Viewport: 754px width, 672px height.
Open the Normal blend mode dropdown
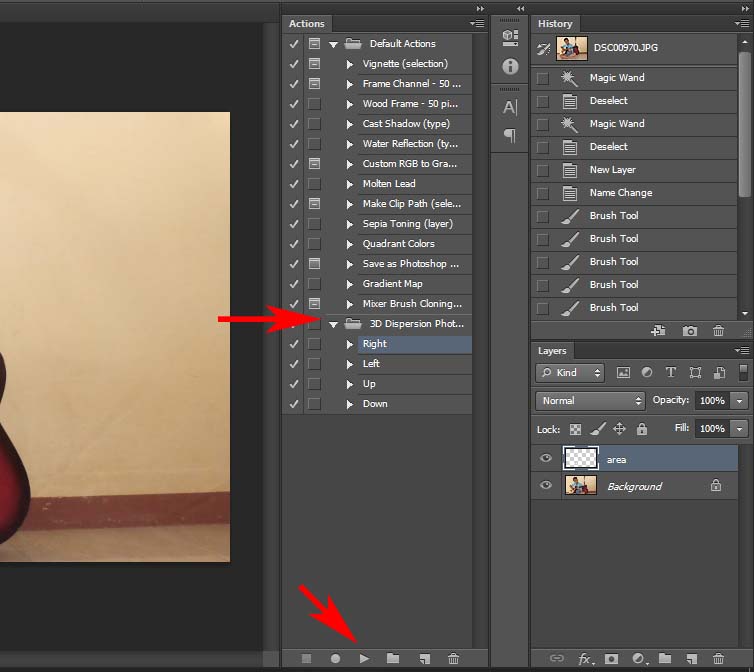tap(590, 400)
